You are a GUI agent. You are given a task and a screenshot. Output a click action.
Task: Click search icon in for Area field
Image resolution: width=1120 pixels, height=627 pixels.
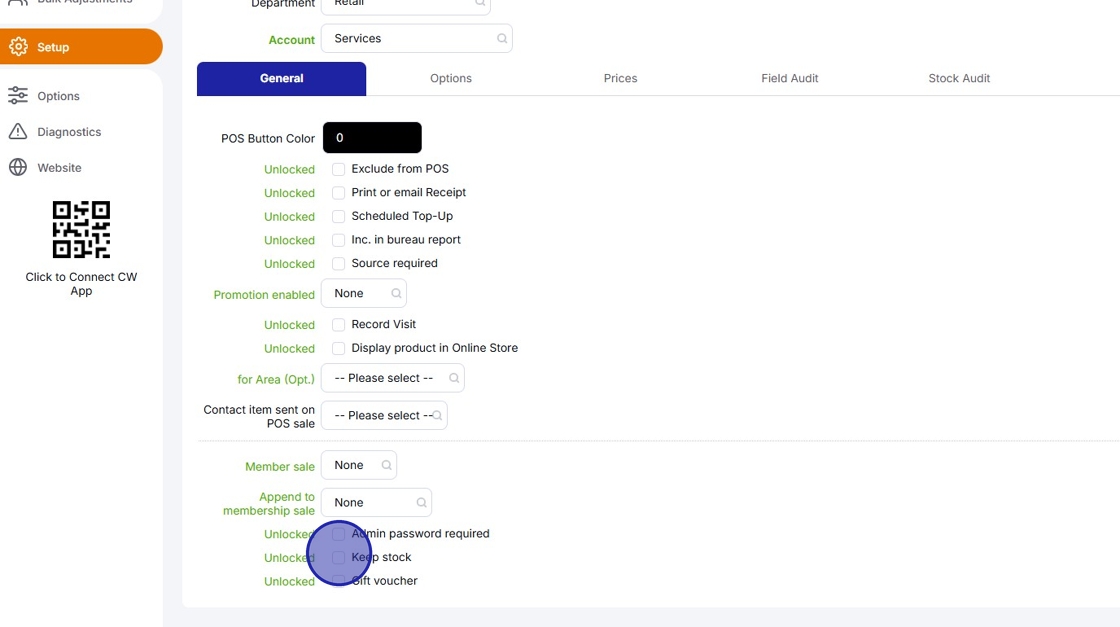[454, 378]
